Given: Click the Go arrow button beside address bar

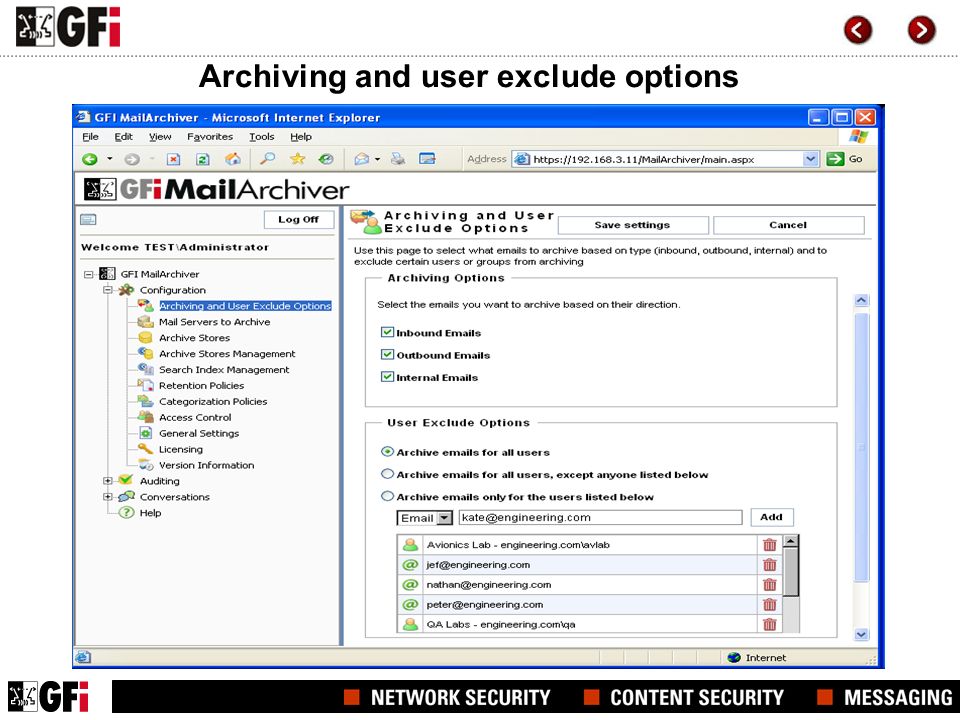Looking at the screenshot, I should 835,159.
